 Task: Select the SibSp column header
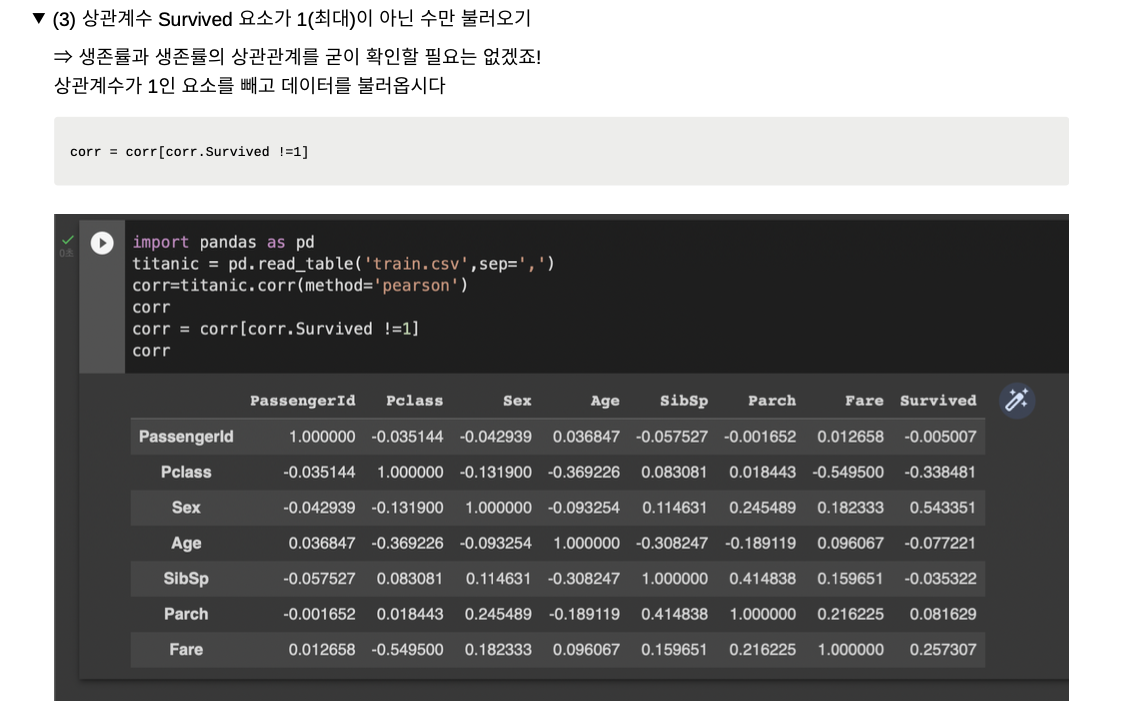coord(684,400)
